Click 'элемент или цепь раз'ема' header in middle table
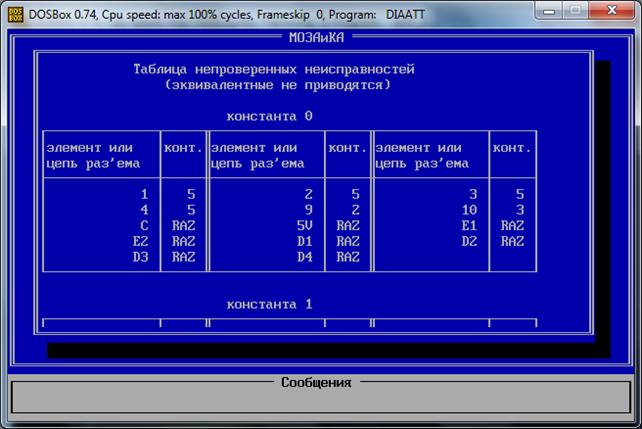 pyautogui.click(x=258, y=156)
